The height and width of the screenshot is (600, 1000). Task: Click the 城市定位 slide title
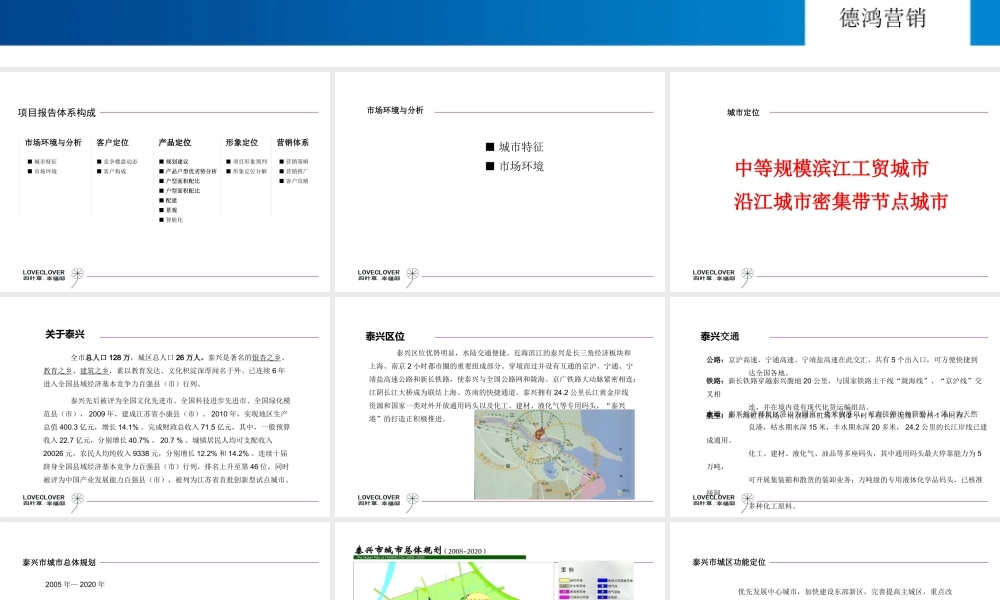(x=743, y=112)
